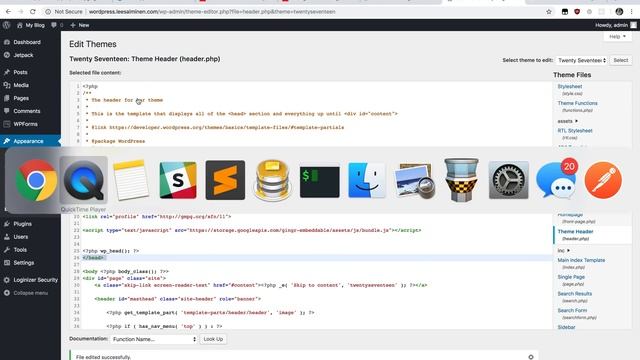Switch to Messages app with badge

[556, 180]
